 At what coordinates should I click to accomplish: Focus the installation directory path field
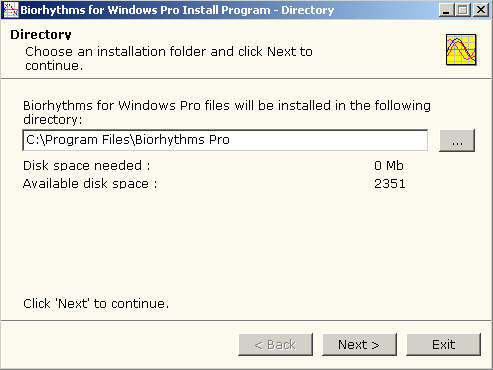(x=225, y=140)
